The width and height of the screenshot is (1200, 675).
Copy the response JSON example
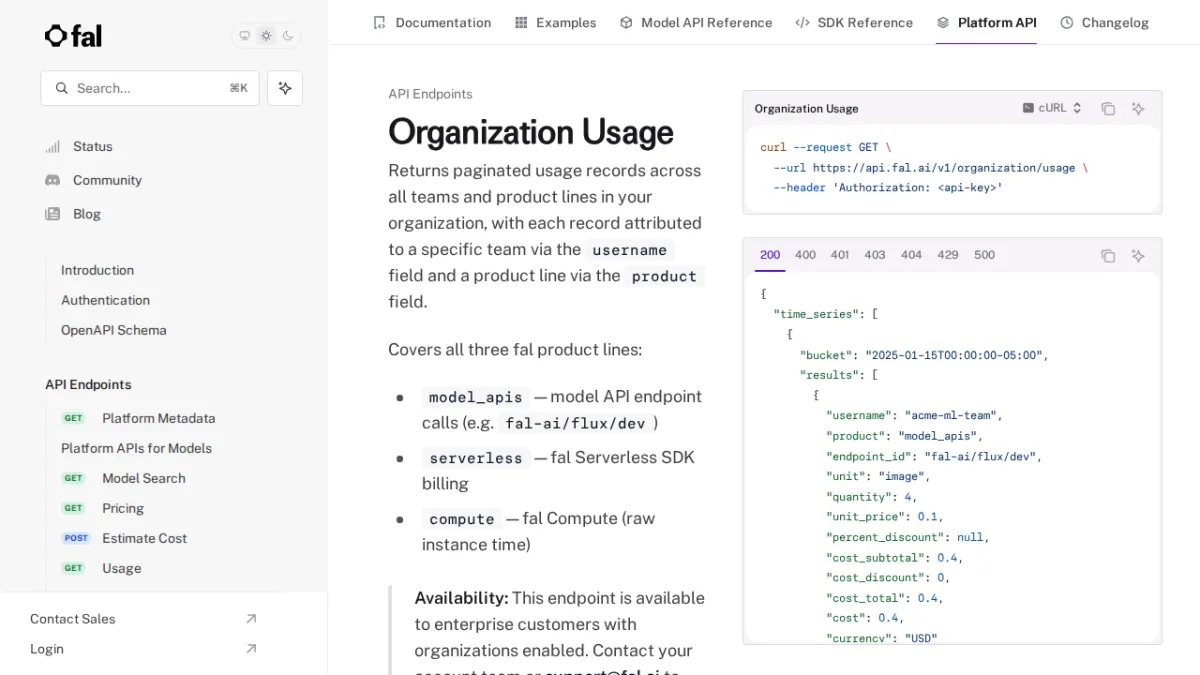pos(1108,256)
